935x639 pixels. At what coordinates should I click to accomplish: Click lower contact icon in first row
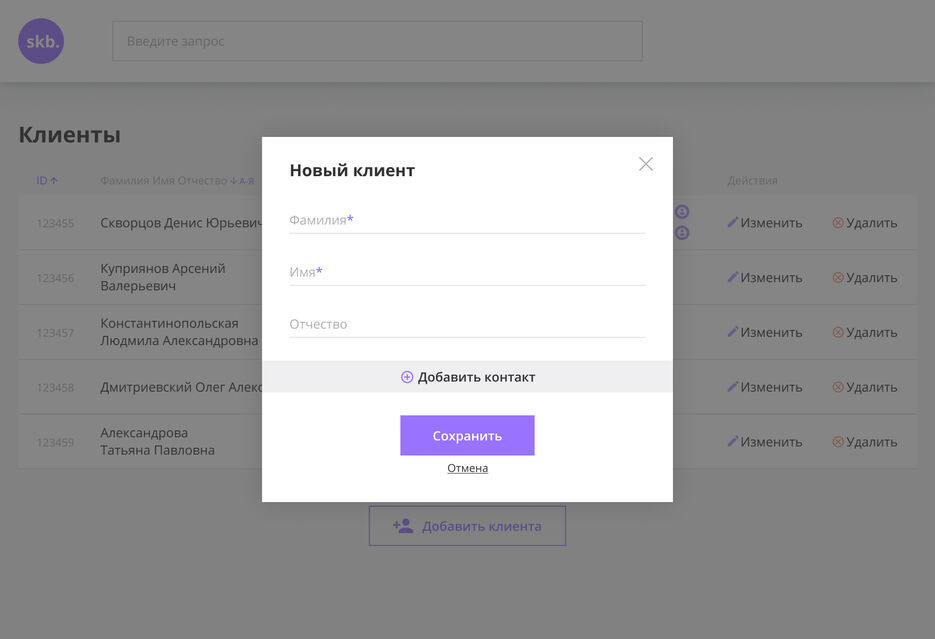click(682, 233)
